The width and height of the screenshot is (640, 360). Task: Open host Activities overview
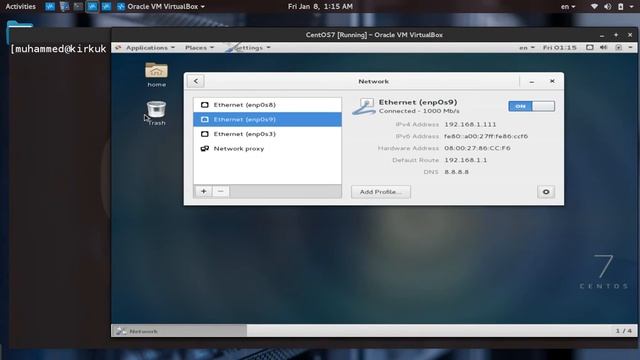(x=20, y=7)
